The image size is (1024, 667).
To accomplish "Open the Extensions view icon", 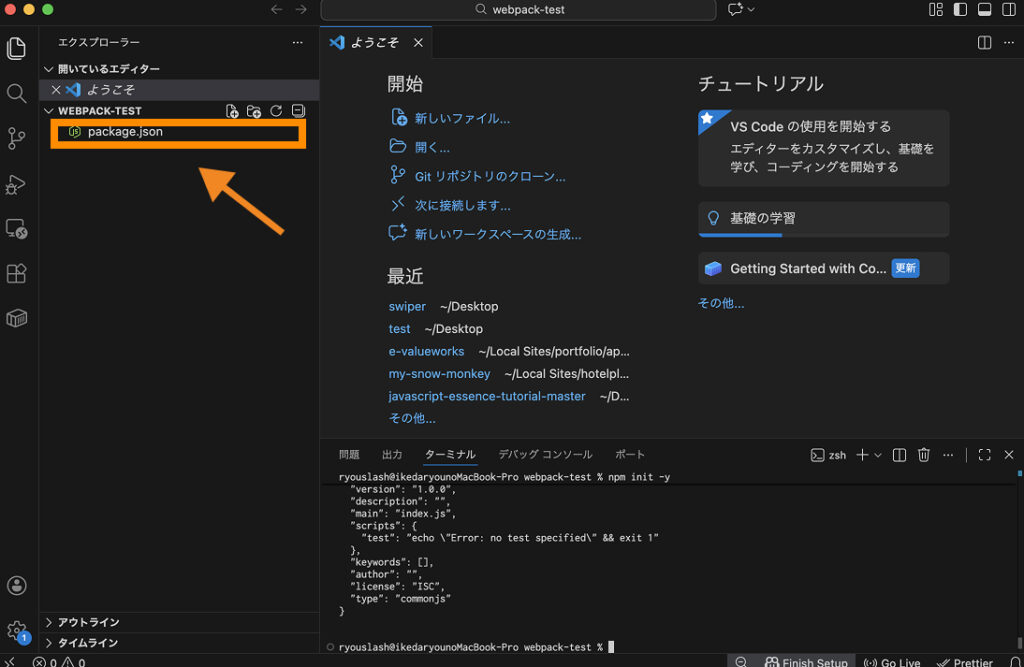I will (16, 273).
